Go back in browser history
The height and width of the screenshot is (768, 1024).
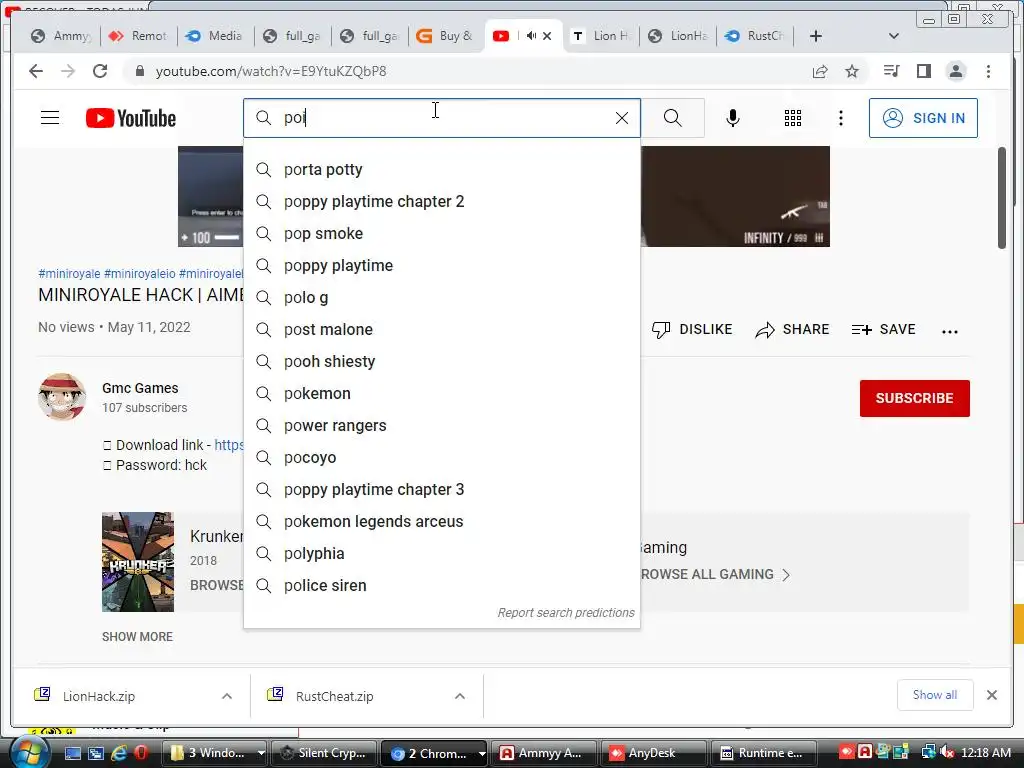36,71
